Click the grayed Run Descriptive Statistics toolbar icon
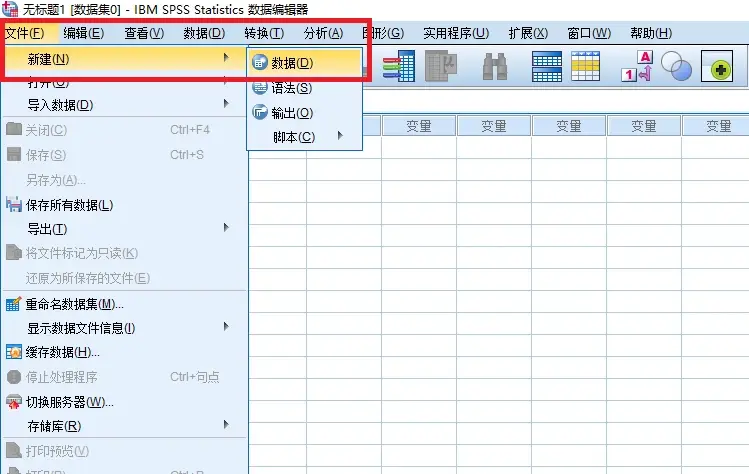 pyautogui.click(x=440, y=66)
